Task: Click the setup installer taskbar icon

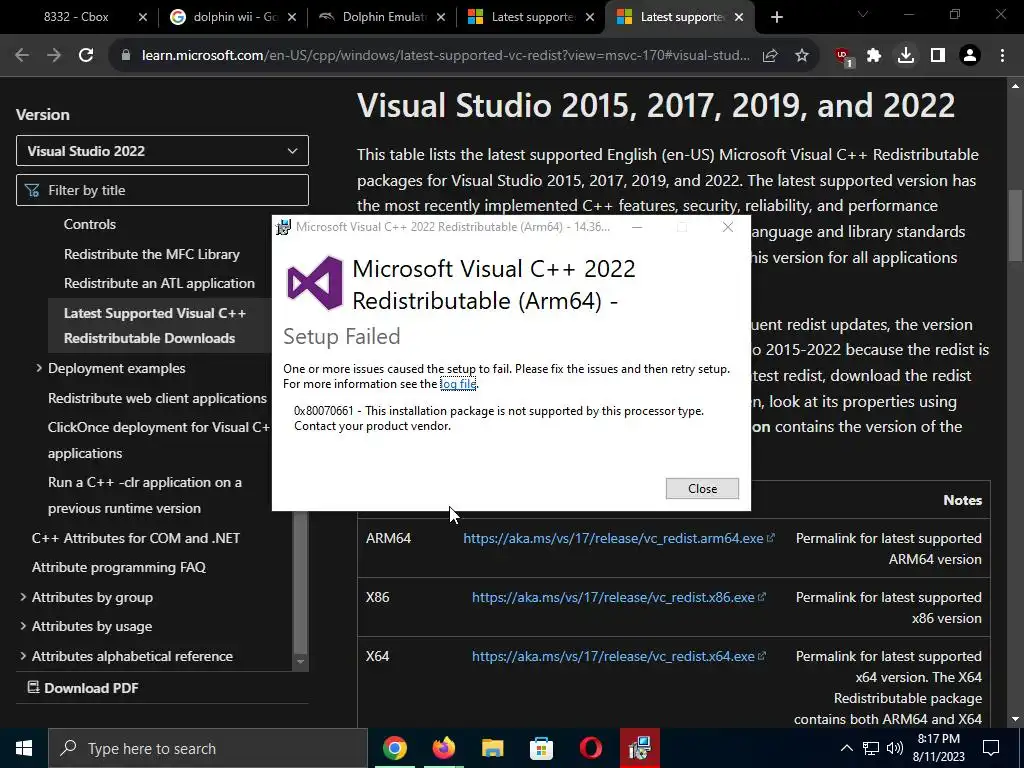Action: point(639,748)
